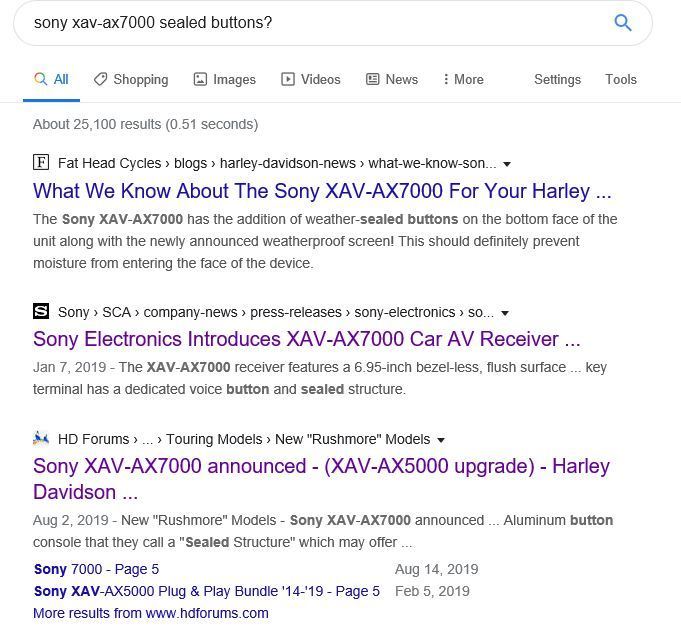
Task: Expand dropdown arrow beside Fat Head Cycles breadcrumb
Action: click(x=506, y=164)
